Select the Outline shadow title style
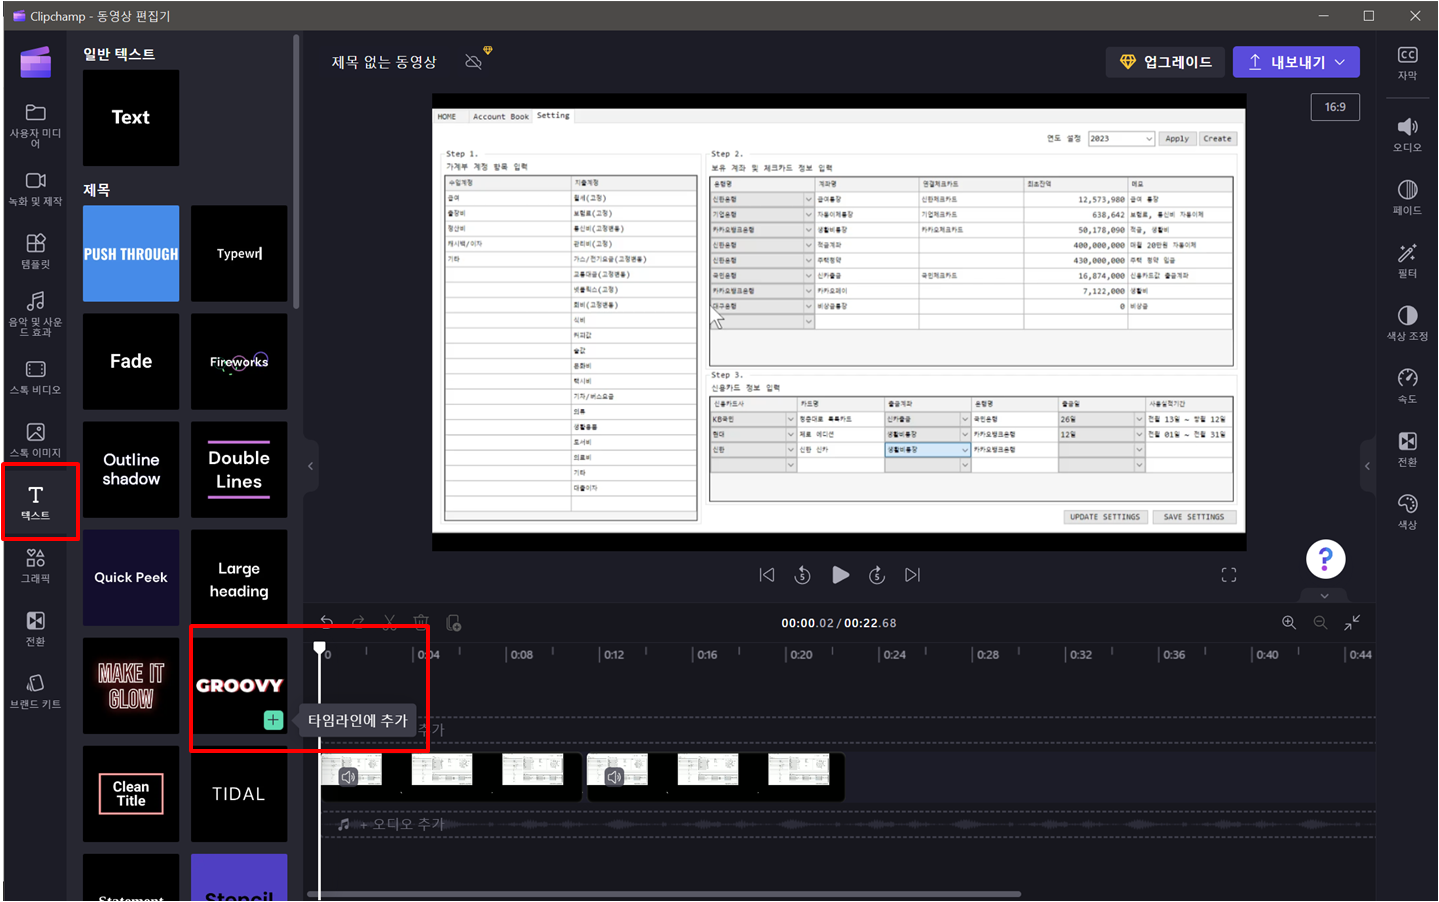 coord(131,470)
